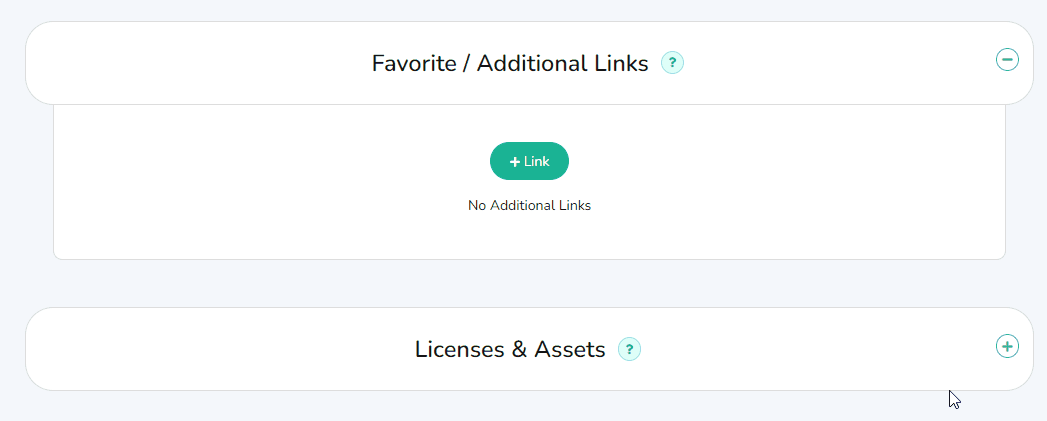This screenshot has width=1047, height=421.
Task: Expand Licenses & Assets using the plus icon
Action: (1007, 346)
